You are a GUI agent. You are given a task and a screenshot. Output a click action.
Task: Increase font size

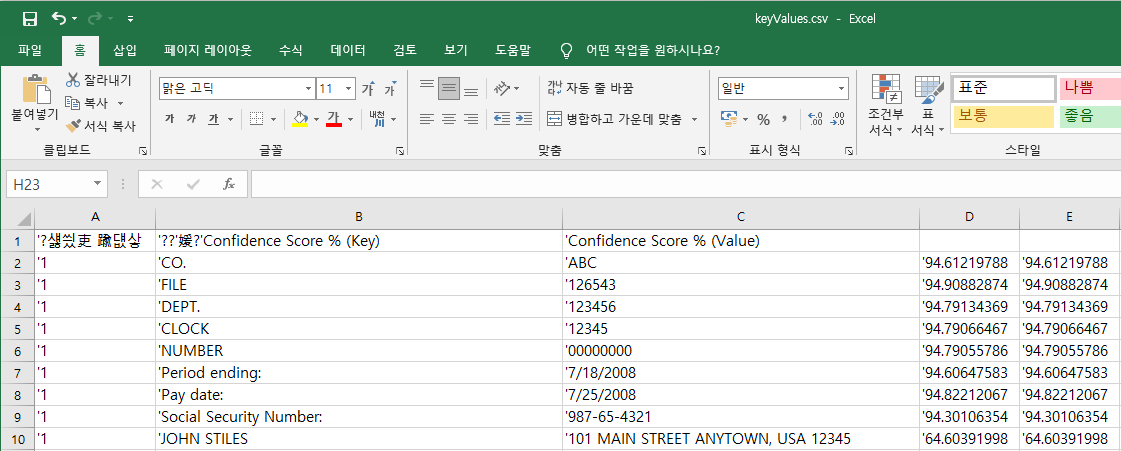[x=367, y=89]
